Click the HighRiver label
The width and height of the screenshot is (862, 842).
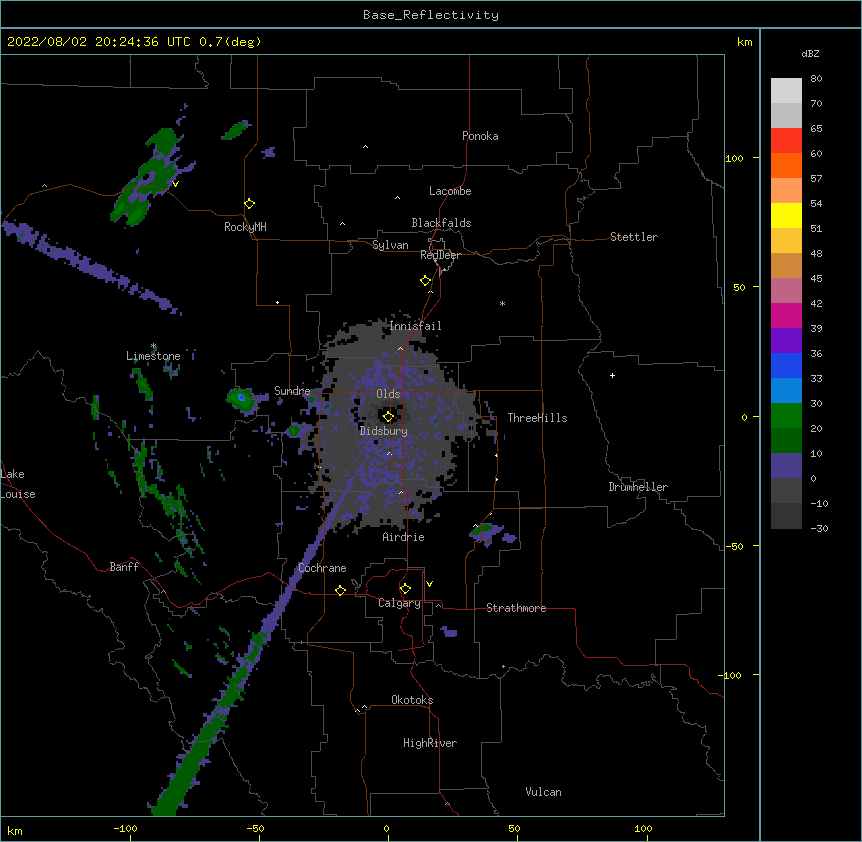point(430,743)
